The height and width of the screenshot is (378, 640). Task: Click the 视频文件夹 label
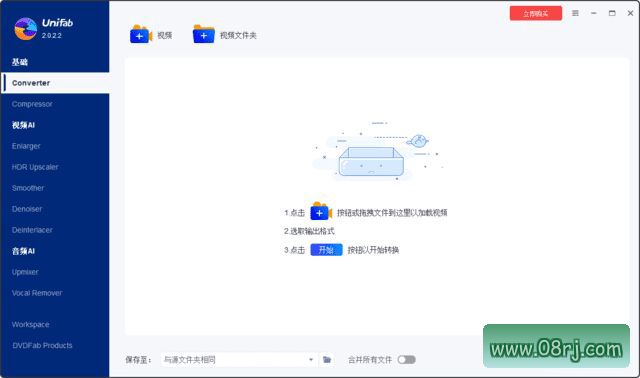238,36
